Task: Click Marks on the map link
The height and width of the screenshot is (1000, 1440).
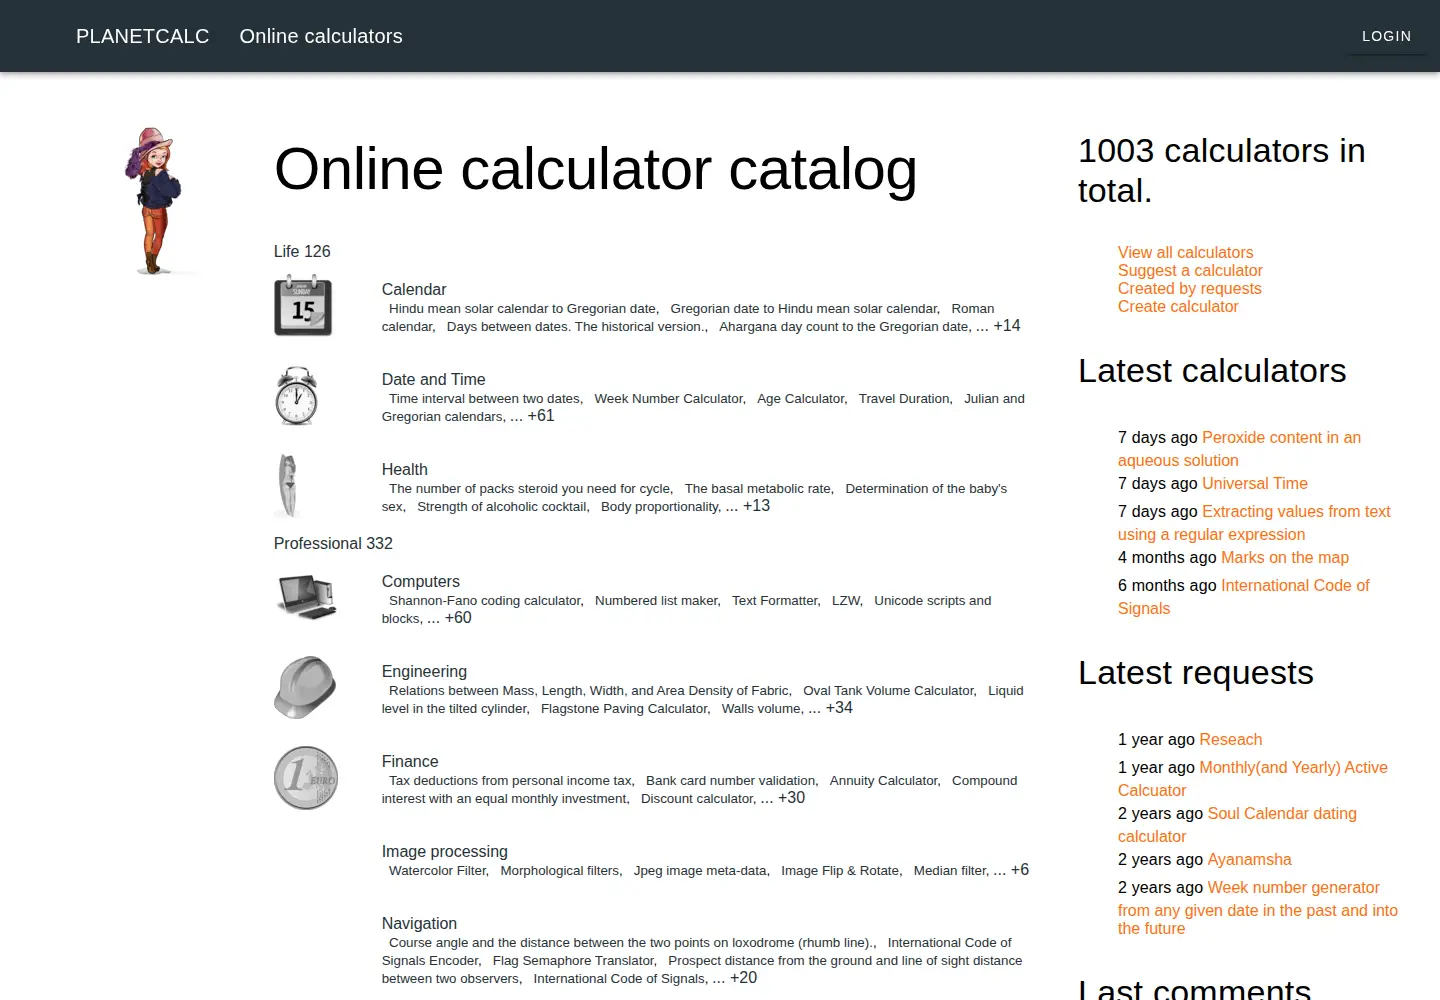Action: coord(1285,558)
